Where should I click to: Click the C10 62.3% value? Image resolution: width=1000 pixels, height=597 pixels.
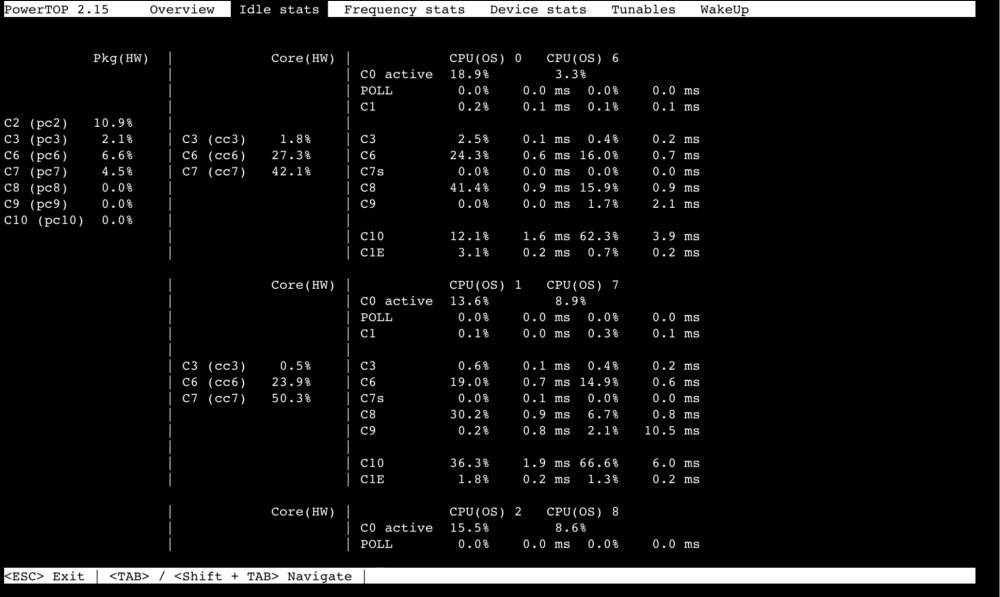tap(599, 237)
